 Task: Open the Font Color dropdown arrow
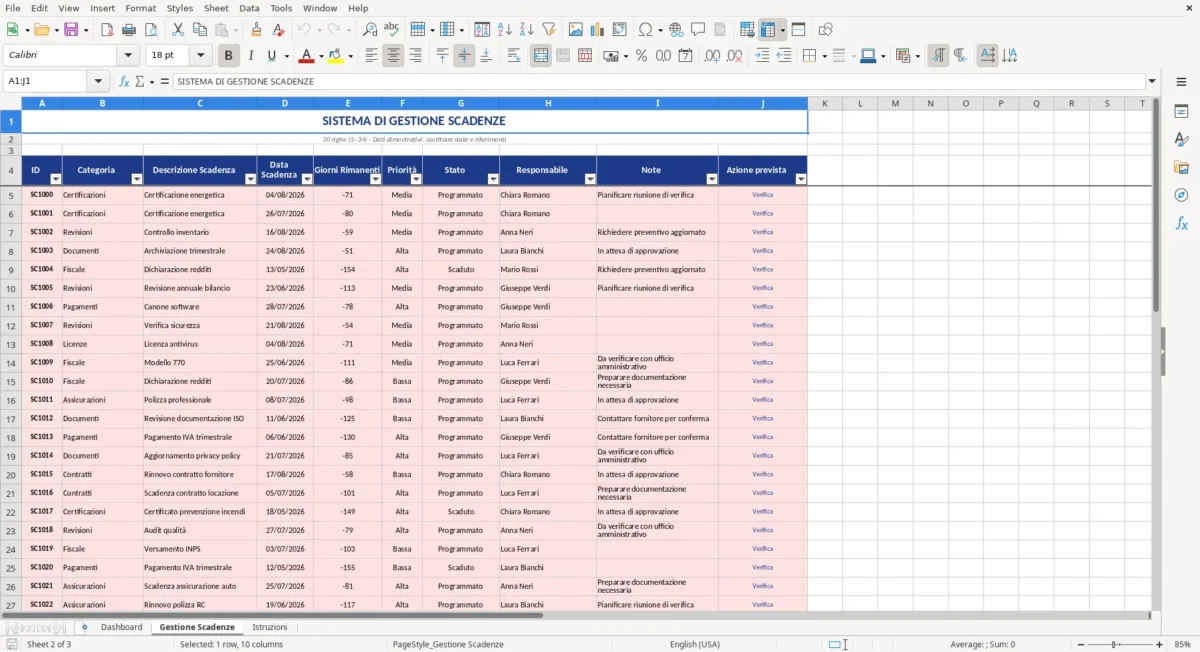tap(320, 56)
